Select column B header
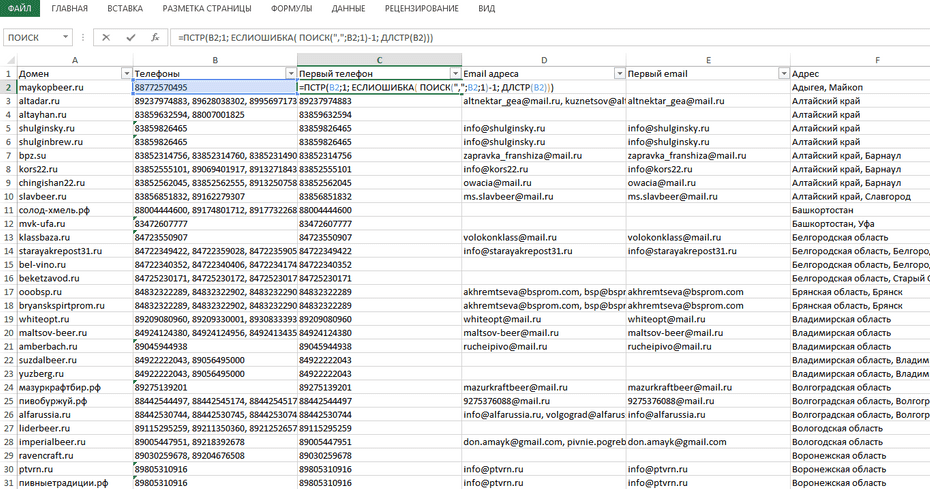This screenshot has width=930, height=489. click(215, 60)
